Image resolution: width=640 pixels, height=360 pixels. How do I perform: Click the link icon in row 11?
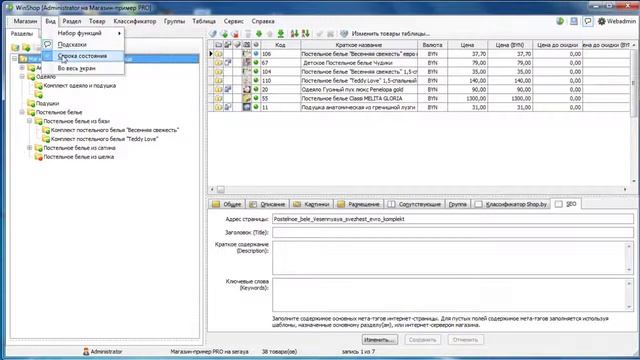[x=228, y=107]
